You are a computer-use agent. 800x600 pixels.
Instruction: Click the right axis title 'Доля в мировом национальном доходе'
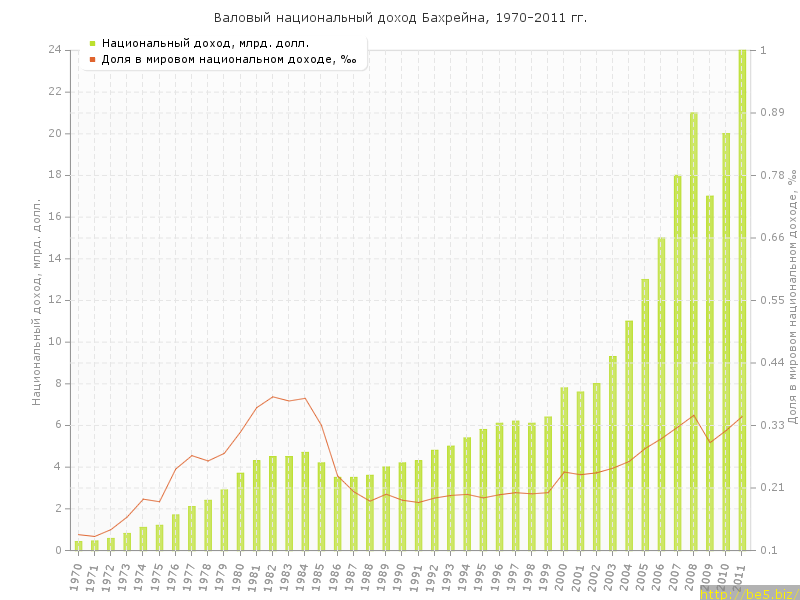pos(791,296)
